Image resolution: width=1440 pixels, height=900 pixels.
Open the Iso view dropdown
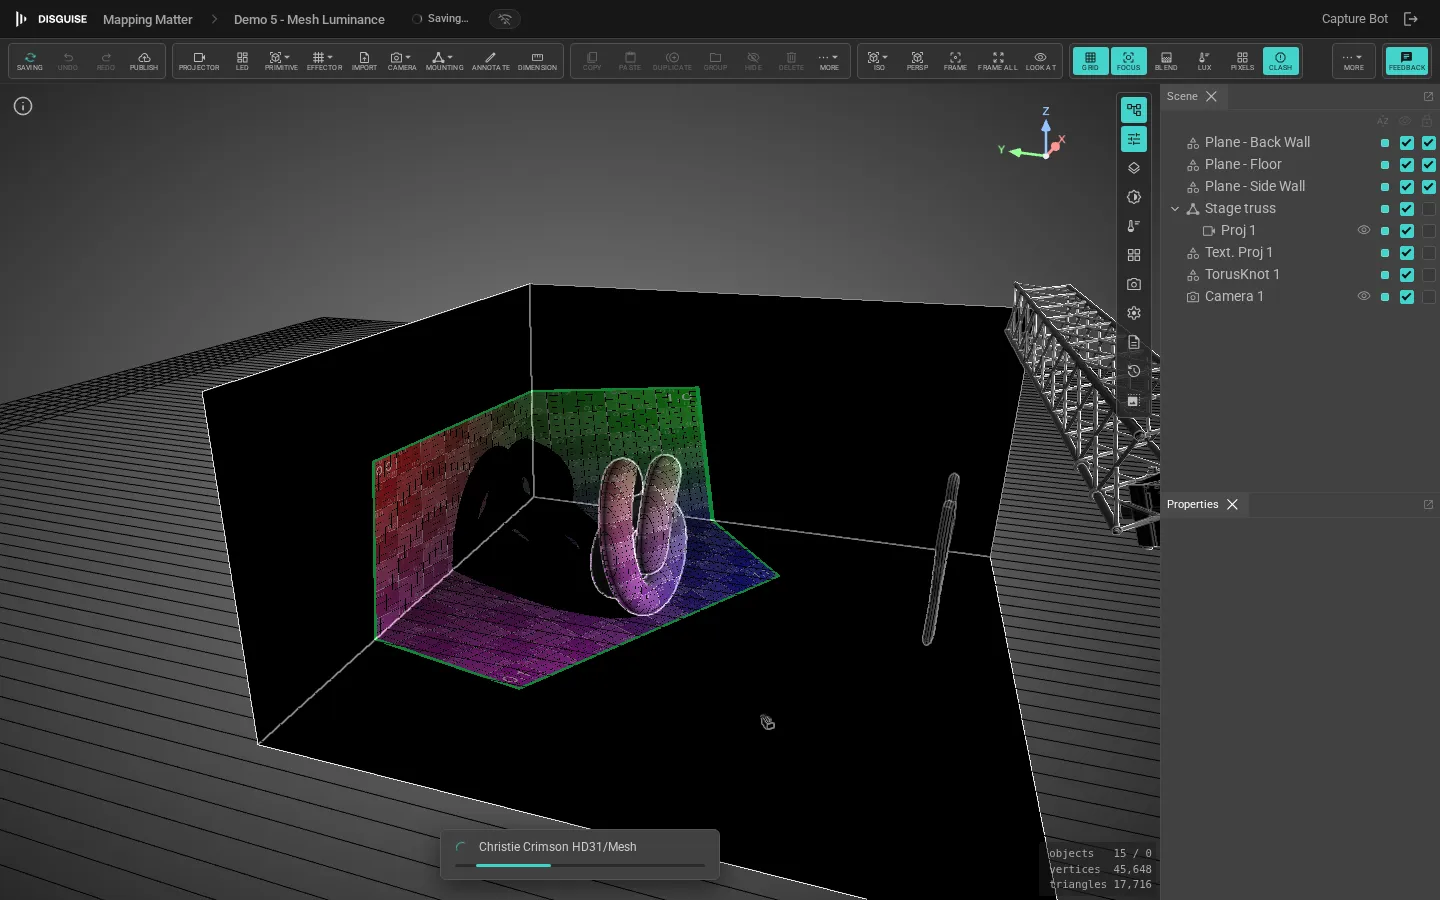(879, 61)
